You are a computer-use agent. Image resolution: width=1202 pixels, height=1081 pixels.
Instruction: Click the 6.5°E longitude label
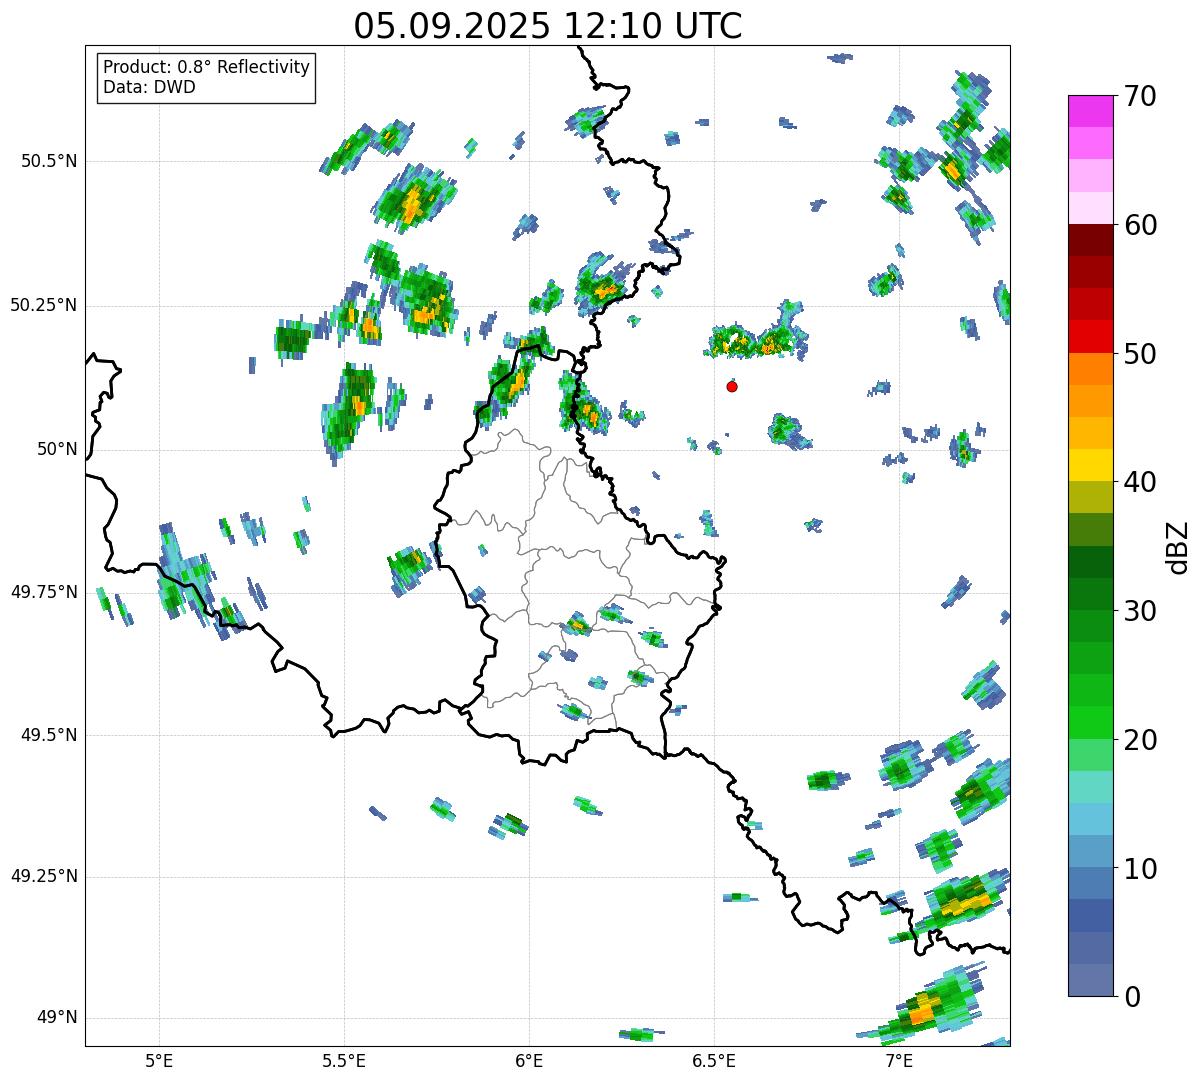[x=714, y=1060]
